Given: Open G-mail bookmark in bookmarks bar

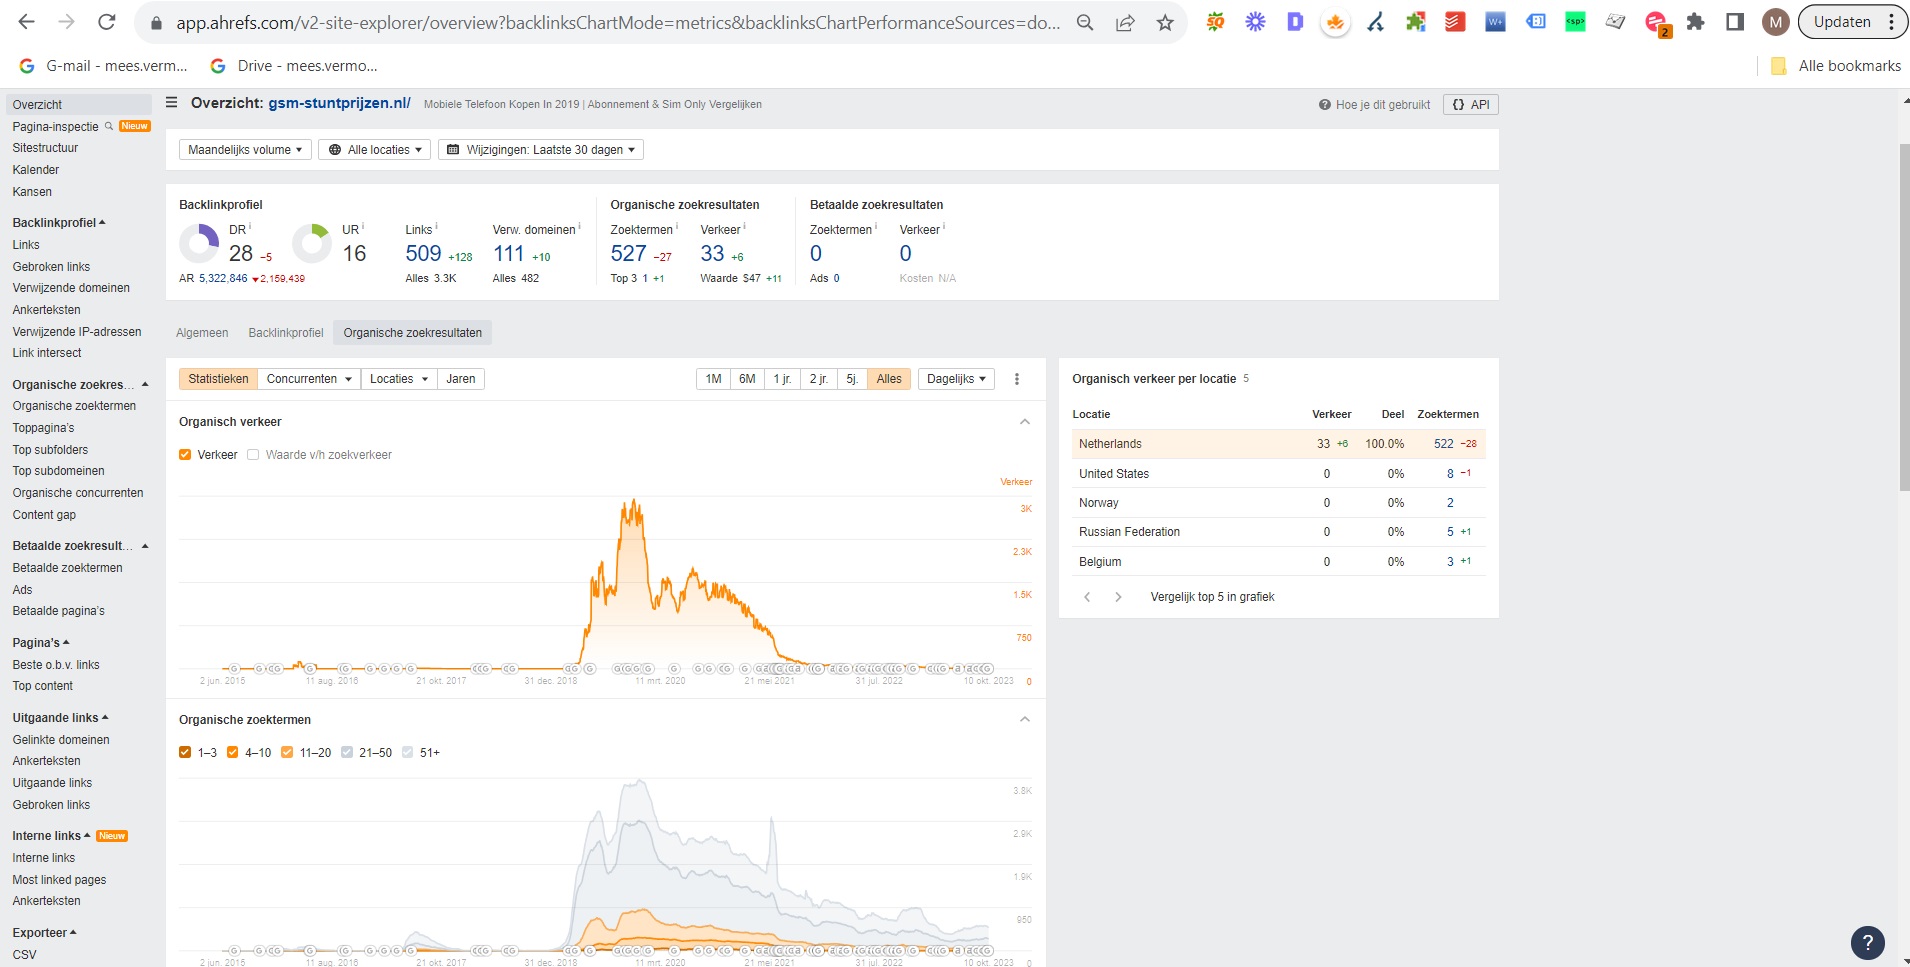Looking at the screenshot, I should pos(103,66).
